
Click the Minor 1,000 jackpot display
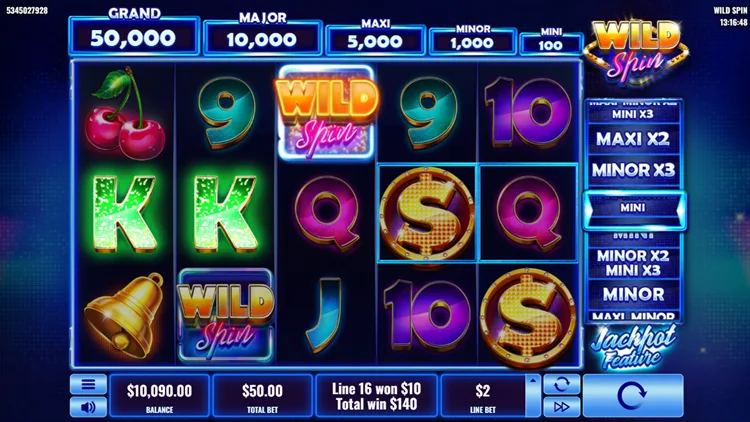coord(473,42)
